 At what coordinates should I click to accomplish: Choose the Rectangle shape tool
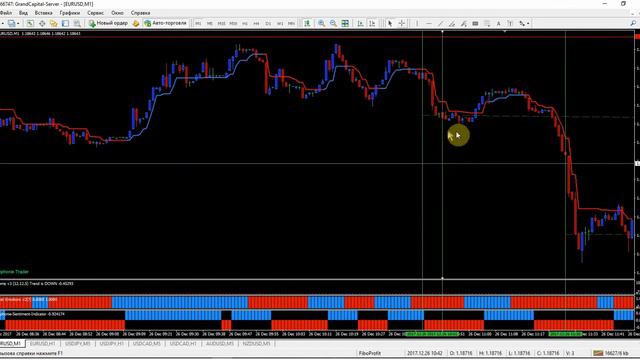[x=475, y=24]
